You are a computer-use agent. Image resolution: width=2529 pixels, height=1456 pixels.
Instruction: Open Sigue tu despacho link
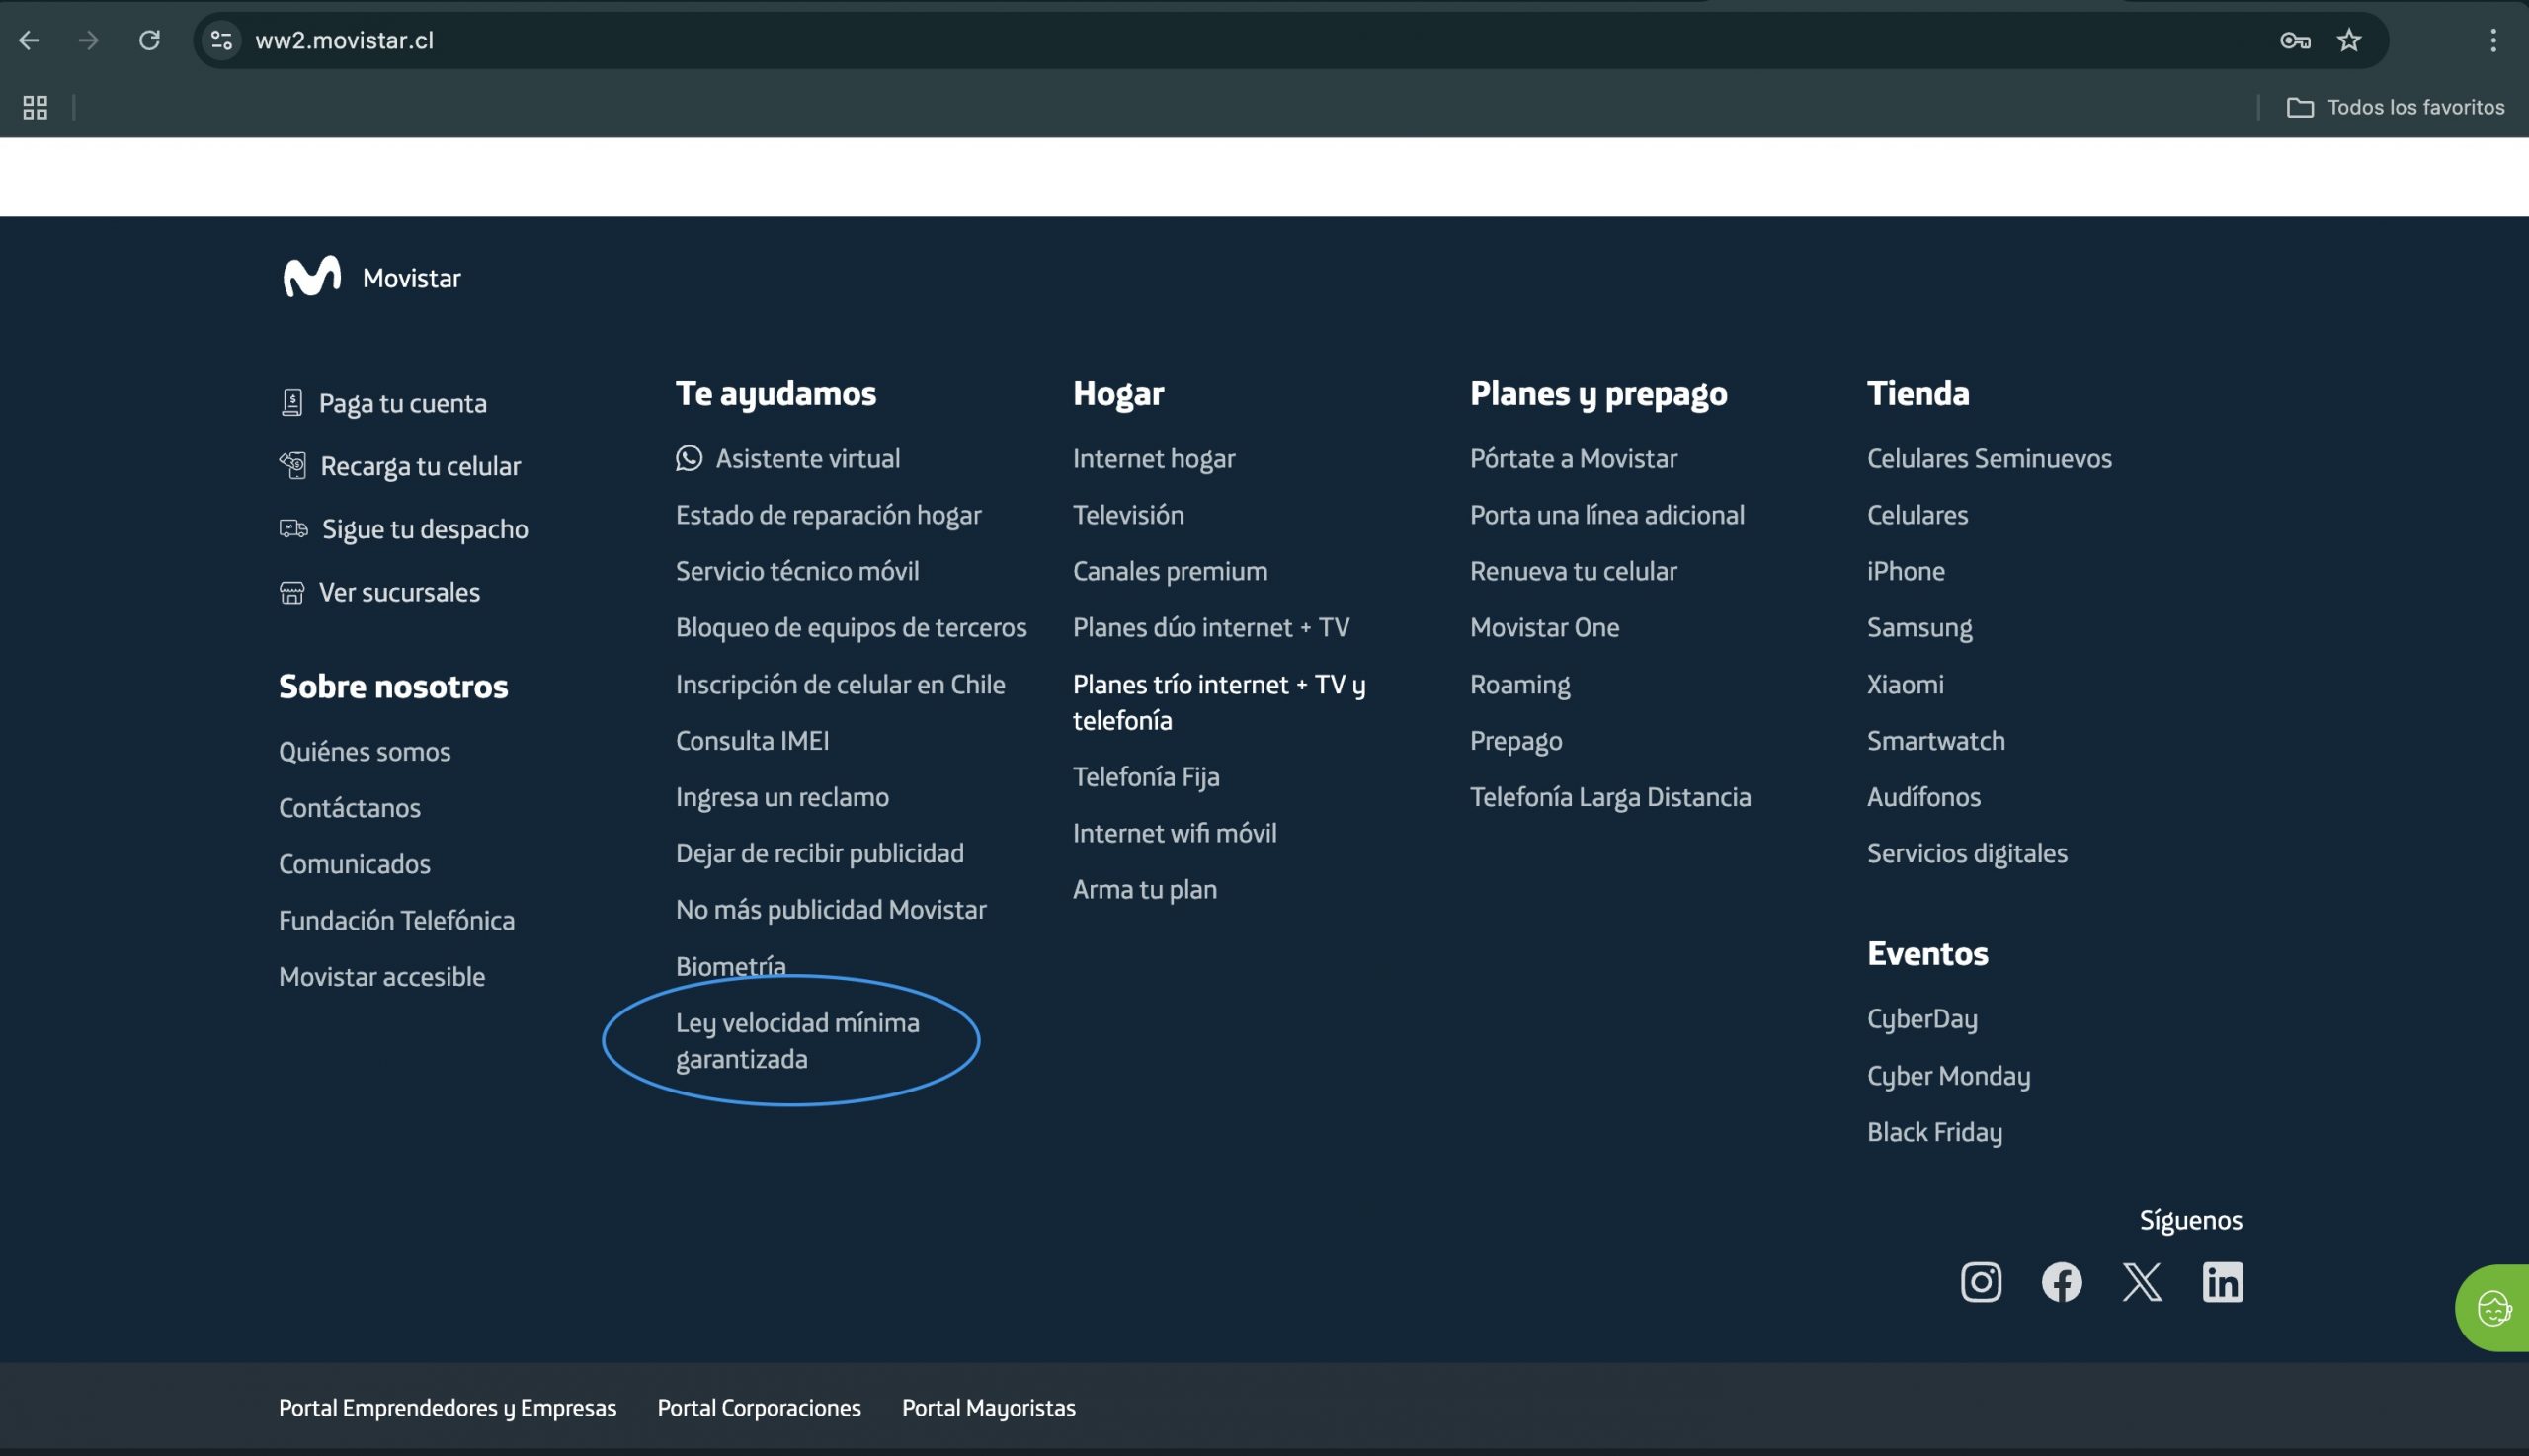pos(425,529)
